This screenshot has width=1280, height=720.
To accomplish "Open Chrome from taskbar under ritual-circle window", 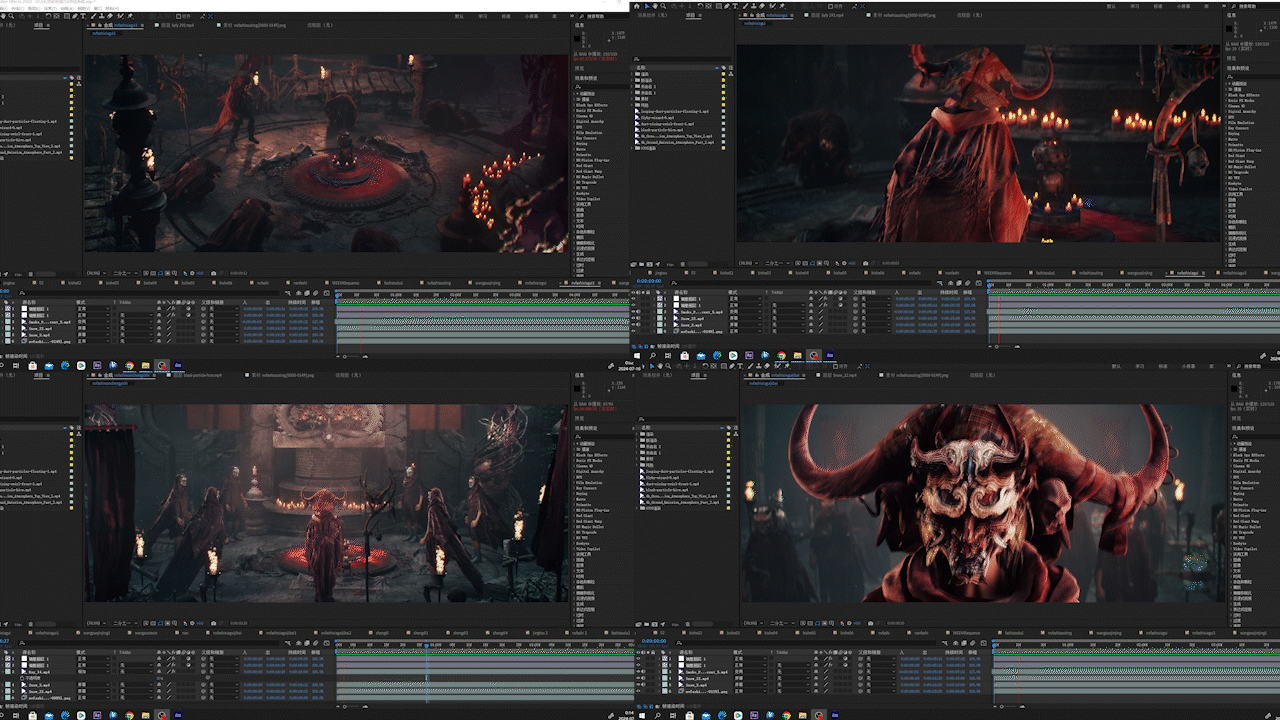I will tap(129, 365).
